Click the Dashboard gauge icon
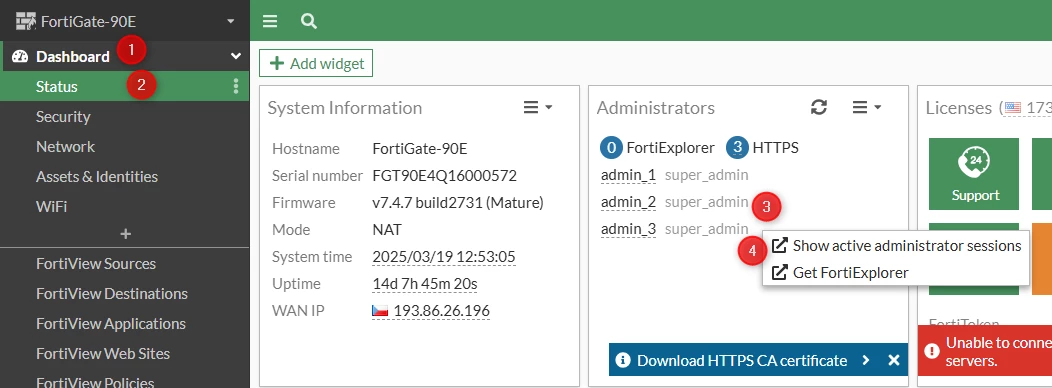The height and width of the screenshot is (388, 1052). click(x=20, y=56)
